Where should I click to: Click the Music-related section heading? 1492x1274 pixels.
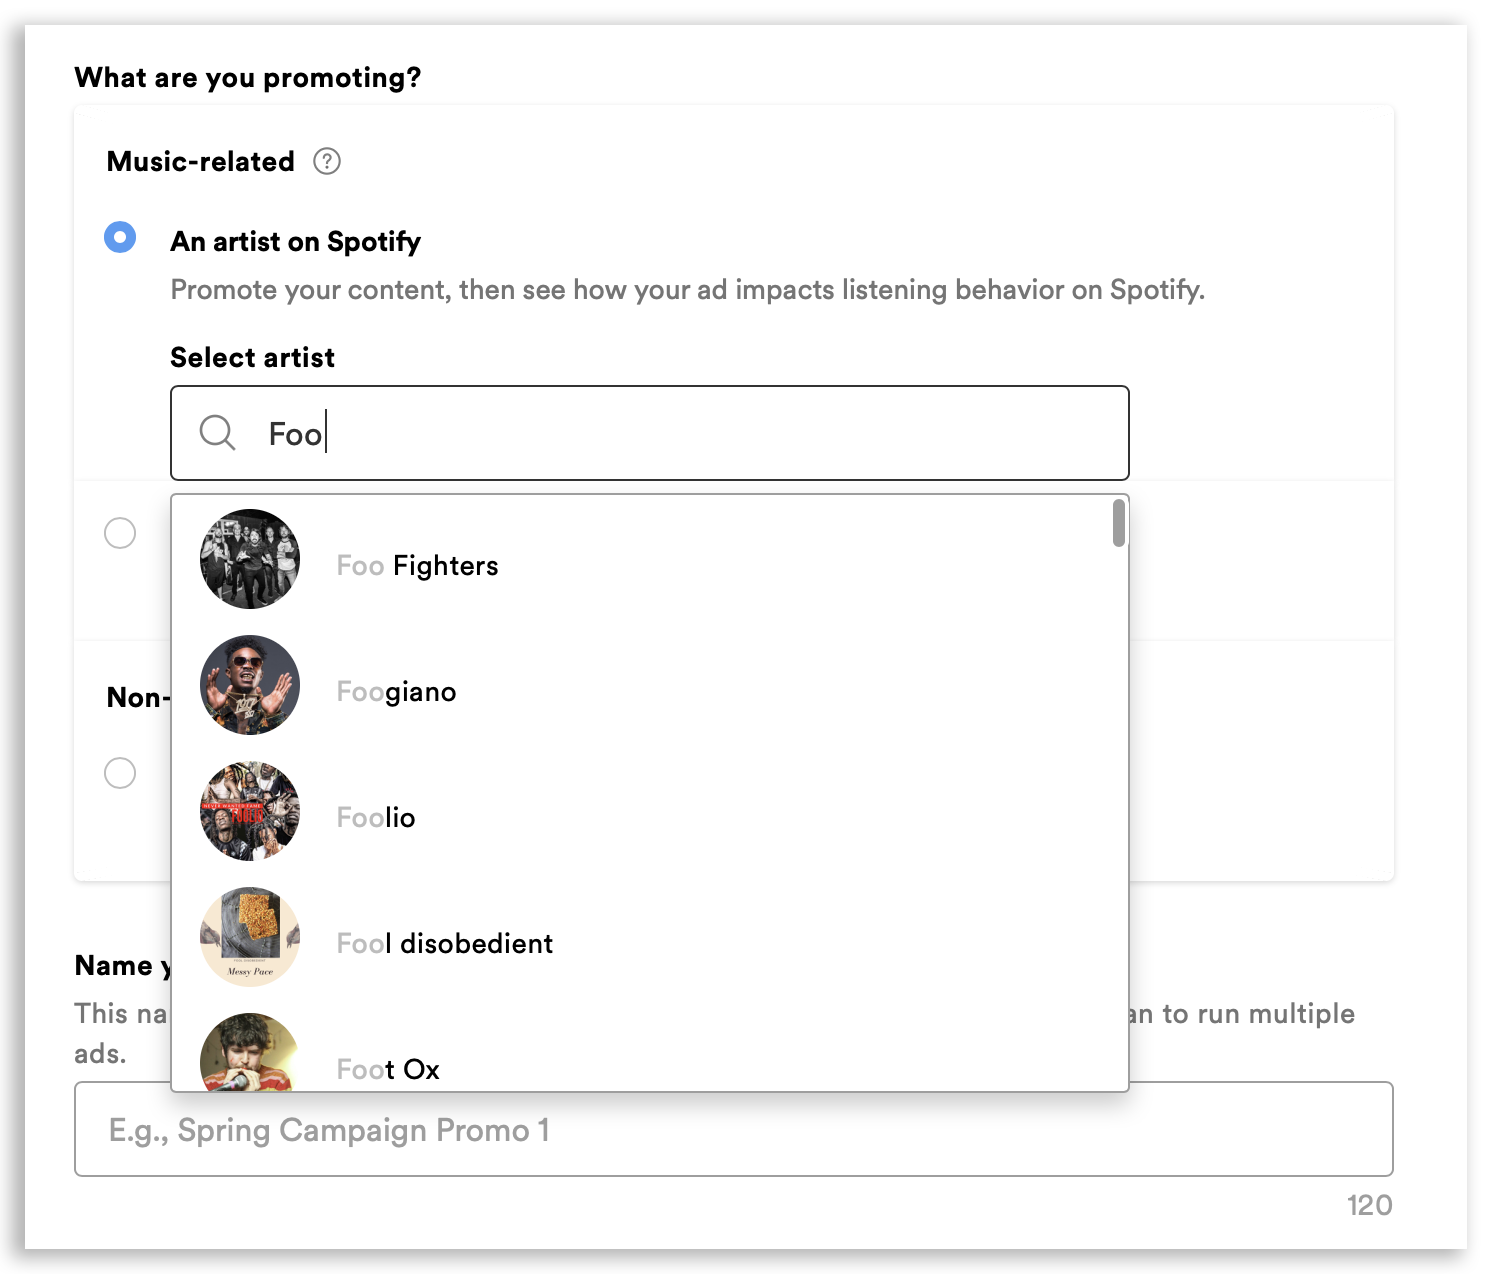pos(201,161)
